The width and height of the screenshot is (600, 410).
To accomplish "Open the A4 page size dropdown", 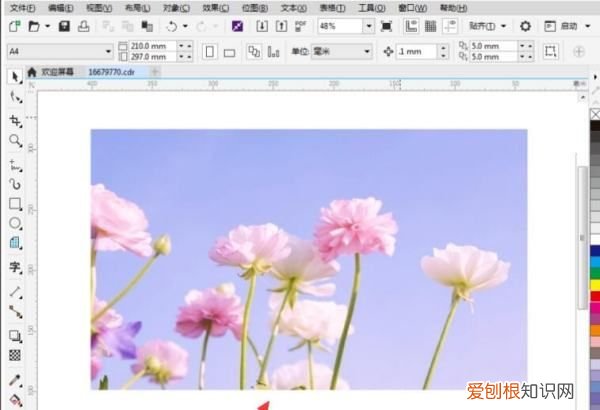I will pyautogui.click(x=108, y=51).
